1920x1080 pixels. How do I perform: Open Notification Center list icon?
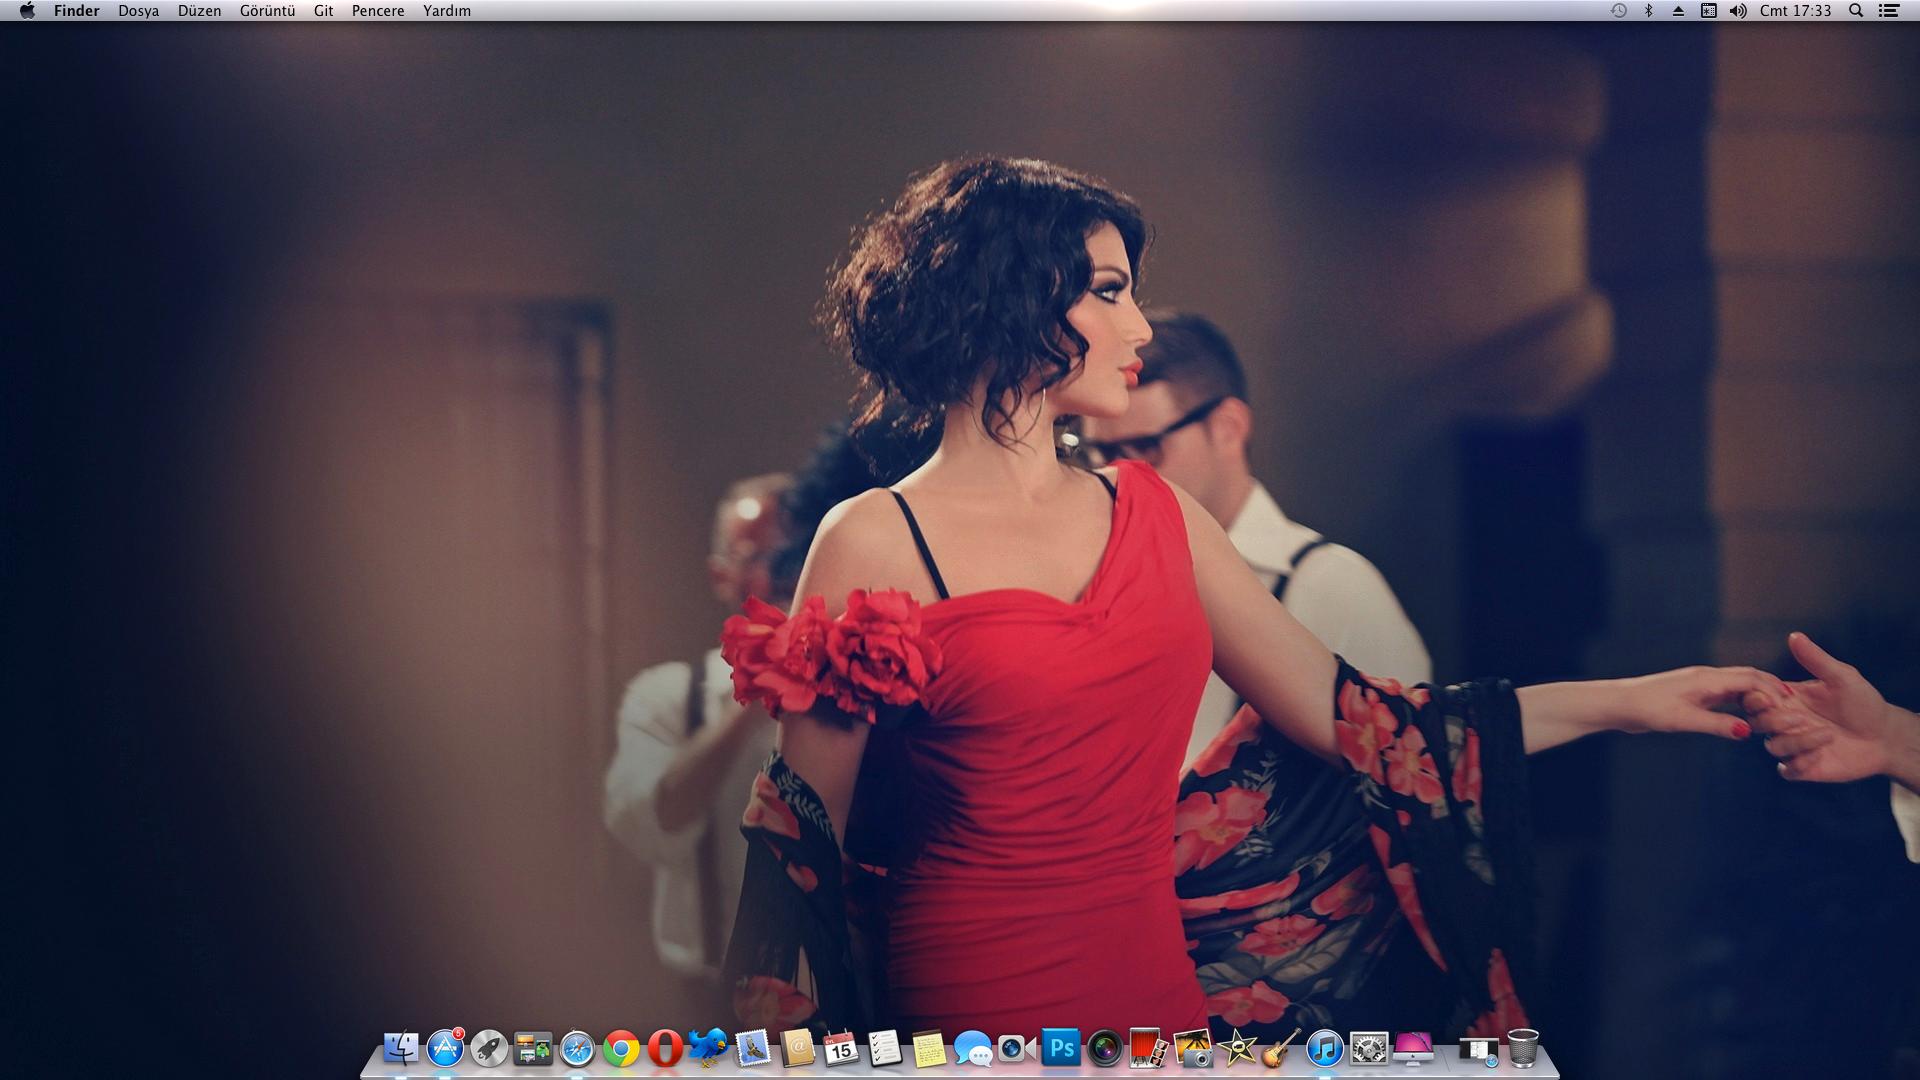(x=1889, y=11)
